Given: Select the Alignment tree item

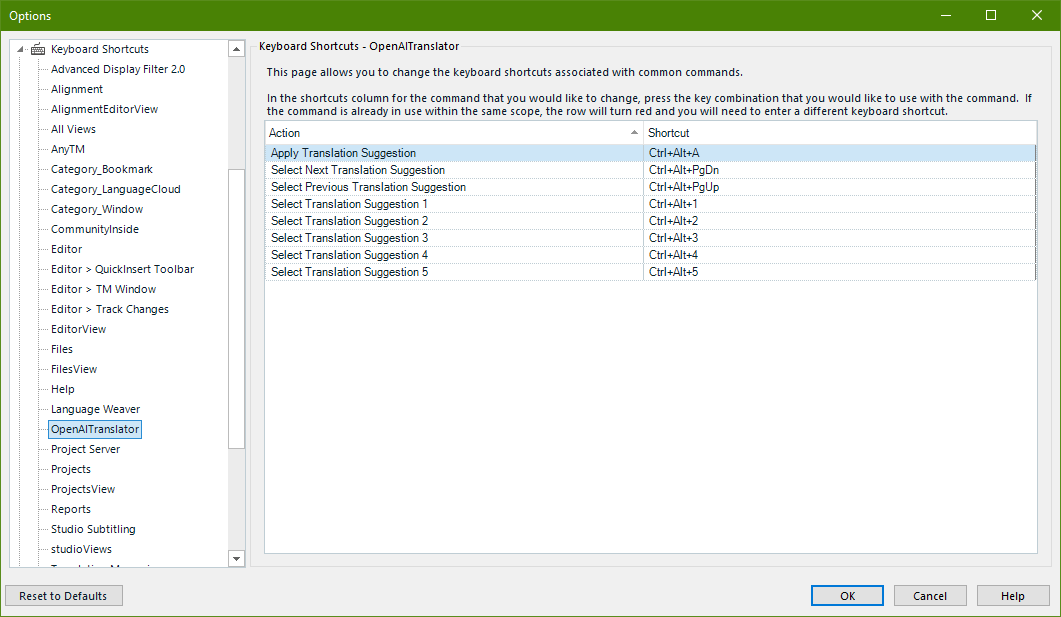Looking at the screenshot, I should pyautogui.click(x=76, y=89).
